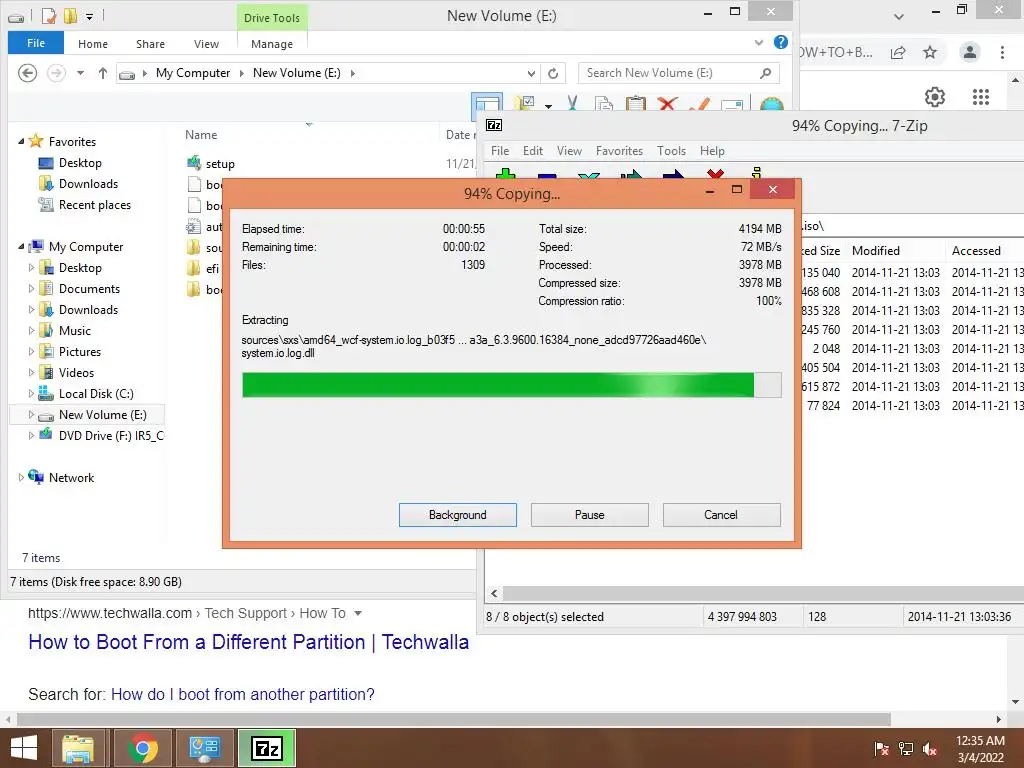Viewport: 1024px width, 768px height.
Task: Open 7-Zip Help menu
Action: (x=712, y=151)
